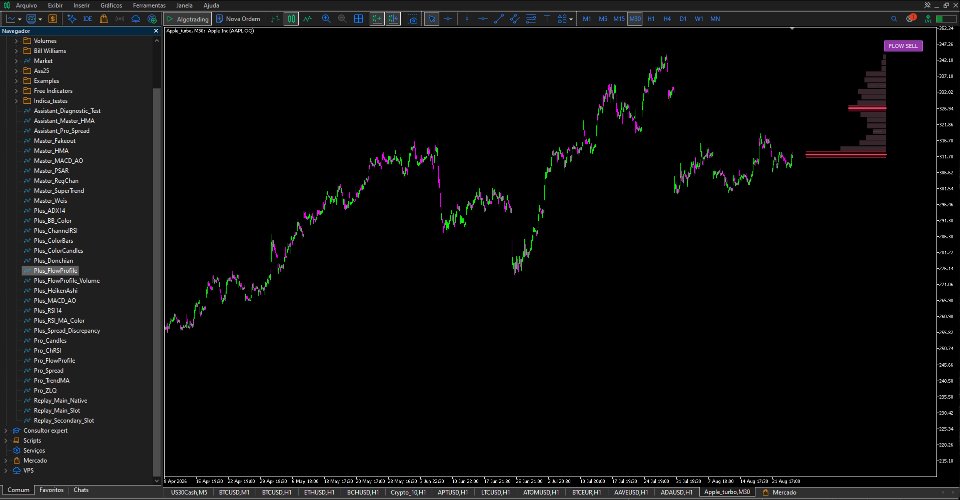Image resolution: width=960 pixels, height=500 pixels.
Task: Open notifications icon with red badge
Action: [x=912, y=18]
